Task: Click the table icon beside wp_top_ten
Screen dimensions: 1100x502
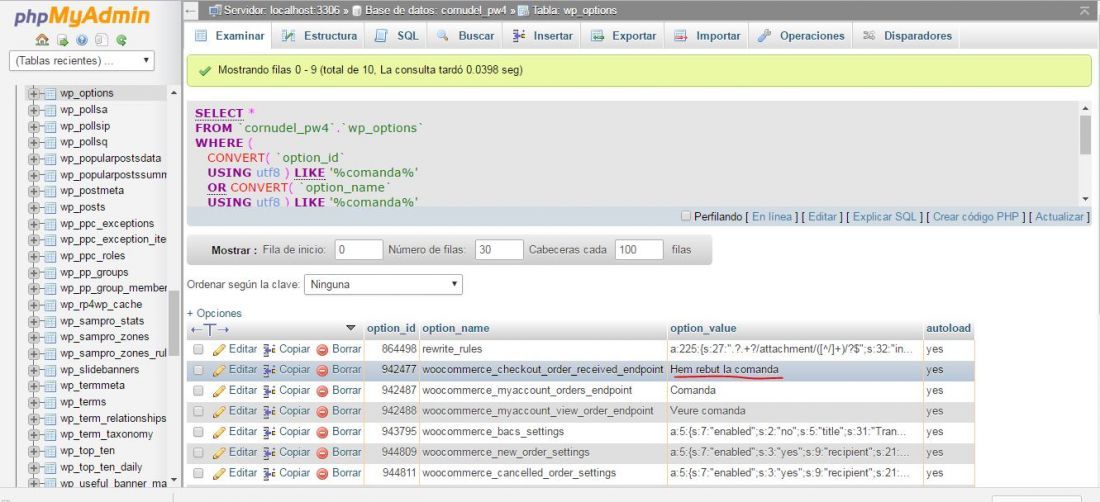Action: pyautogui.click(x=50, y=451)
